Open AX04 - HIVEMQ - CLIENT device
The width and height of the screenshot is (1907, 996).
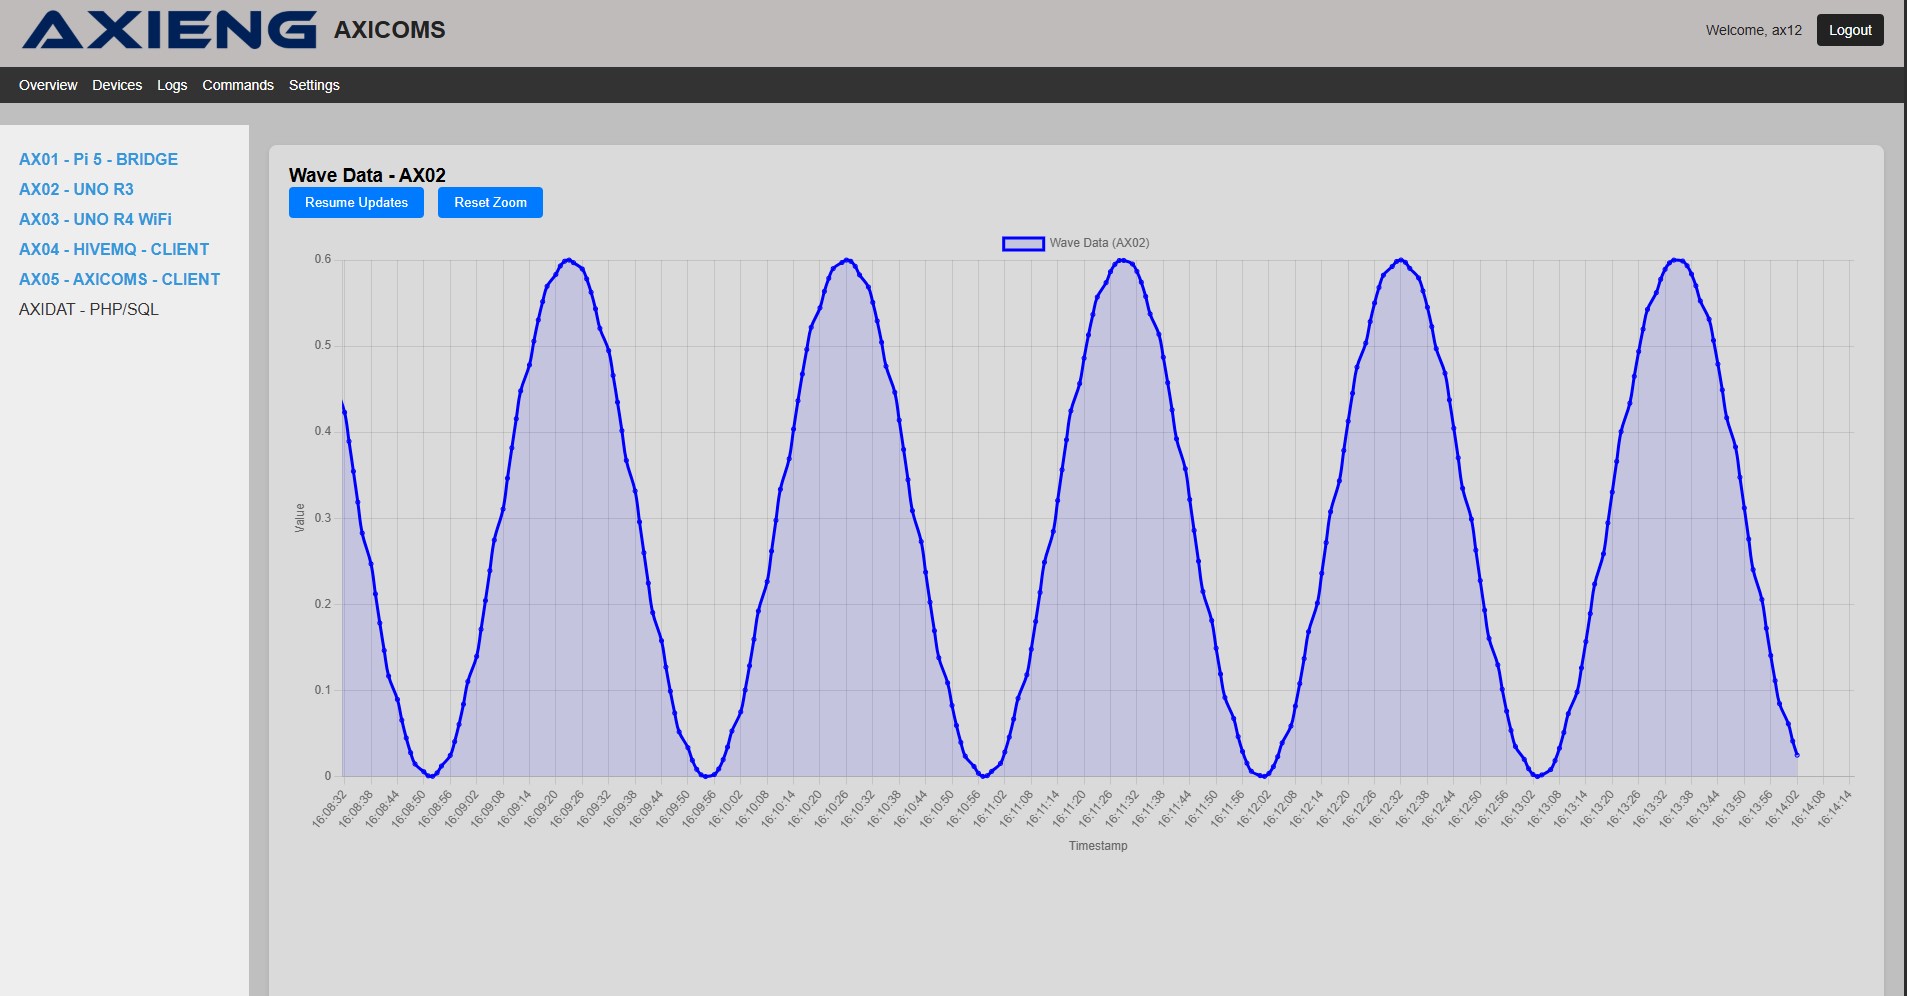click(113, 249)
